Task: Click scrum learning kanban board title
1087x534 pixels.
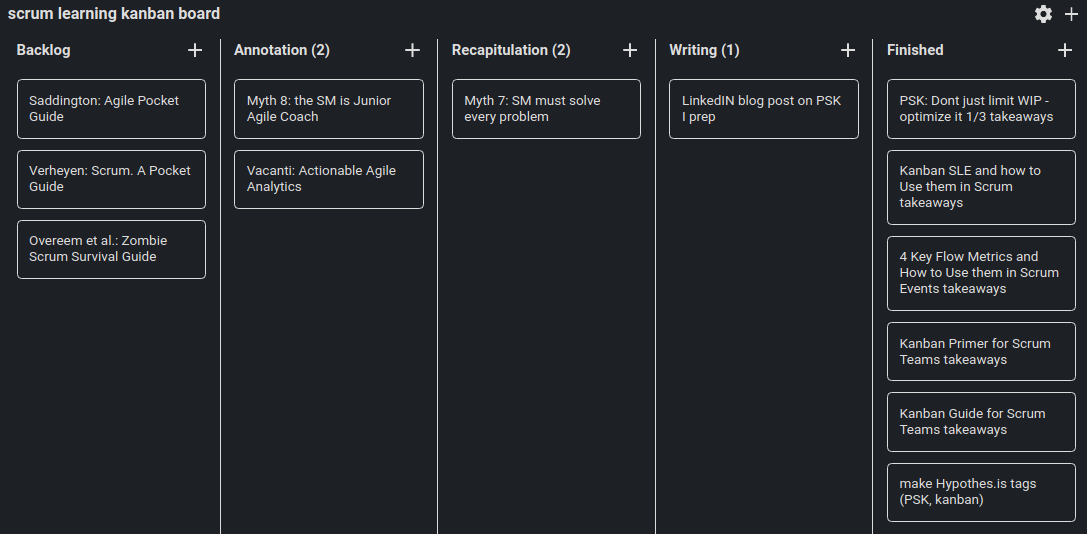Action: pyautogui.click(x=114, y=14)
